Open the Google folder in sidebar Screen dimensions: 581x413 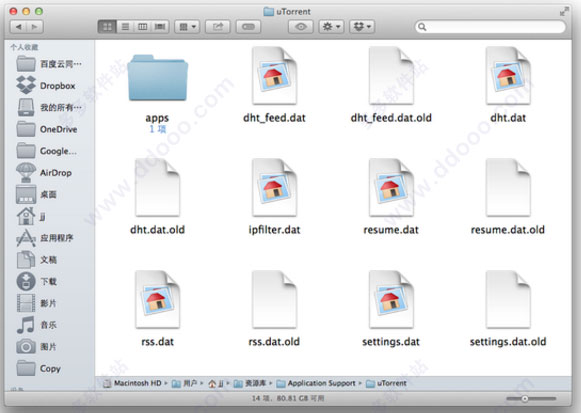pyautogui.click(x=47, y=151)
